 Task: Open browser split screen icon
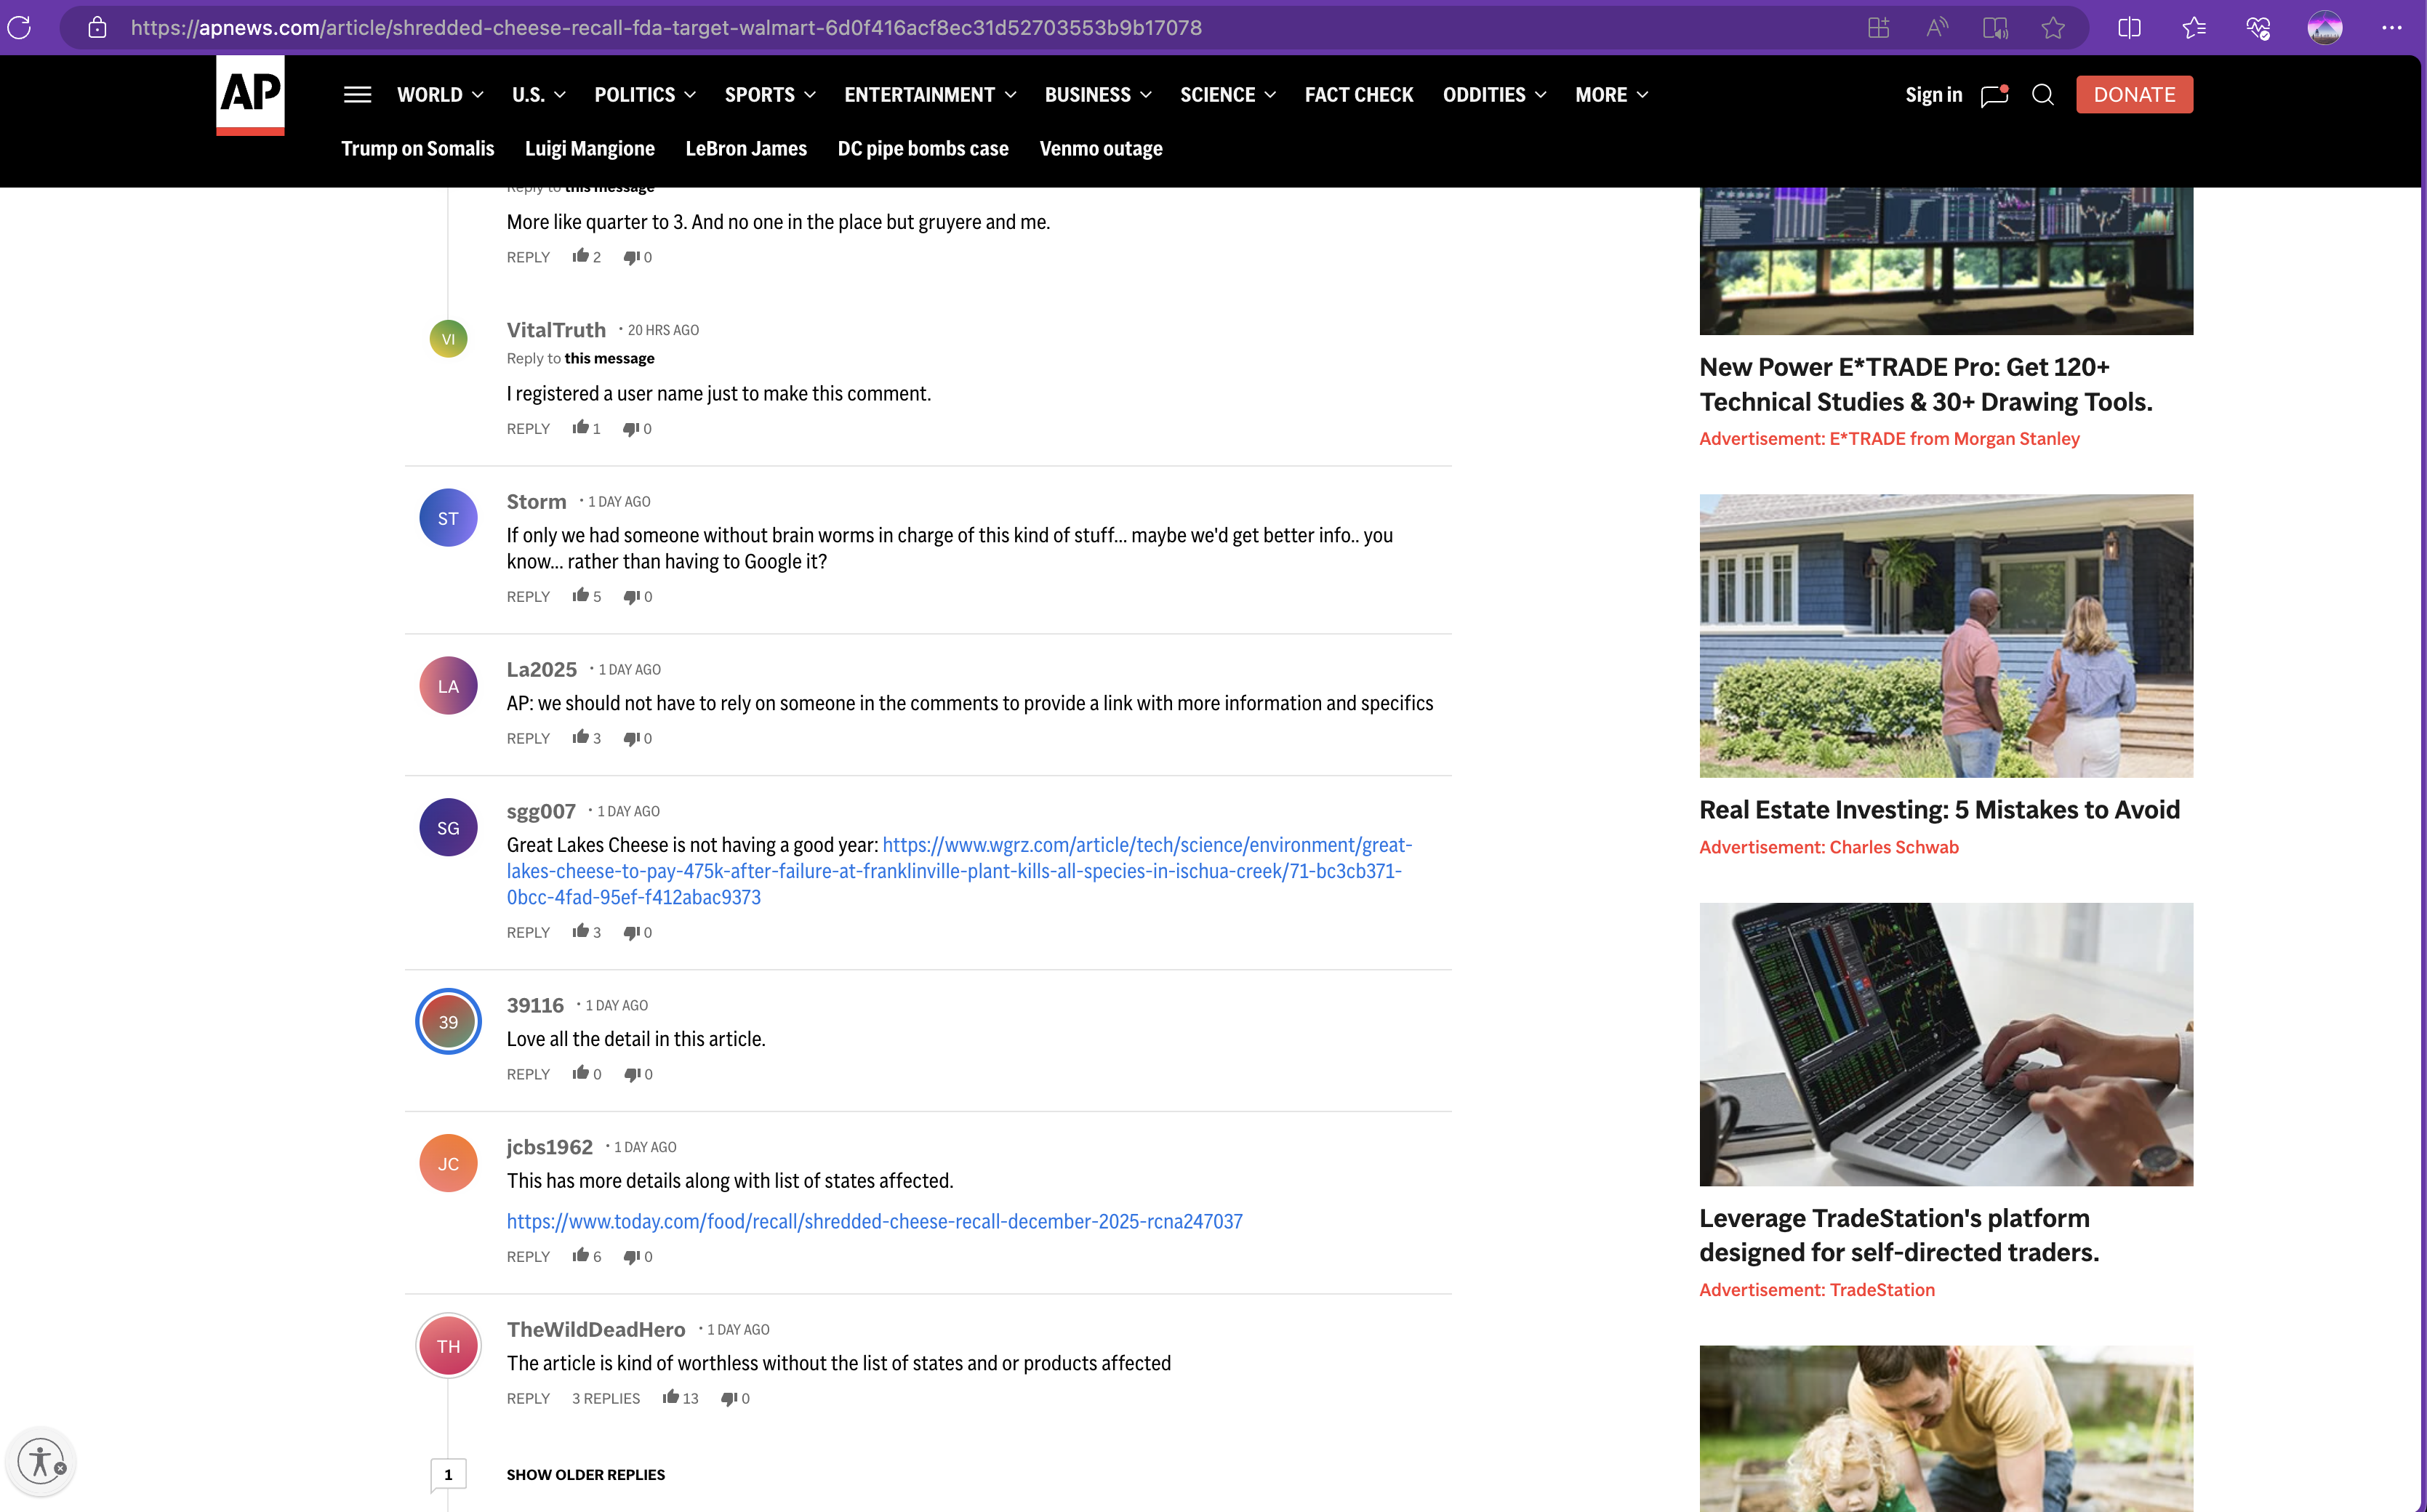(2129, 28)
